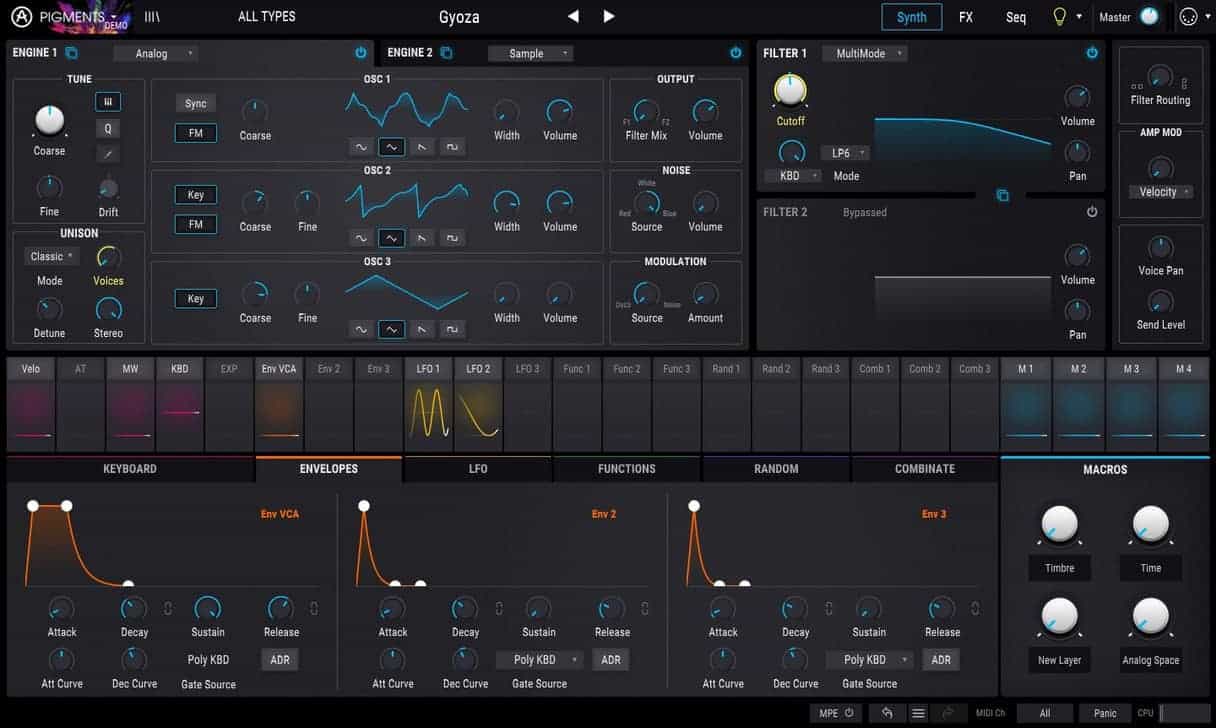Switch to the LFO tab
The height and width of the screenshot is (728, 1216).
click(x=478, y=468)
